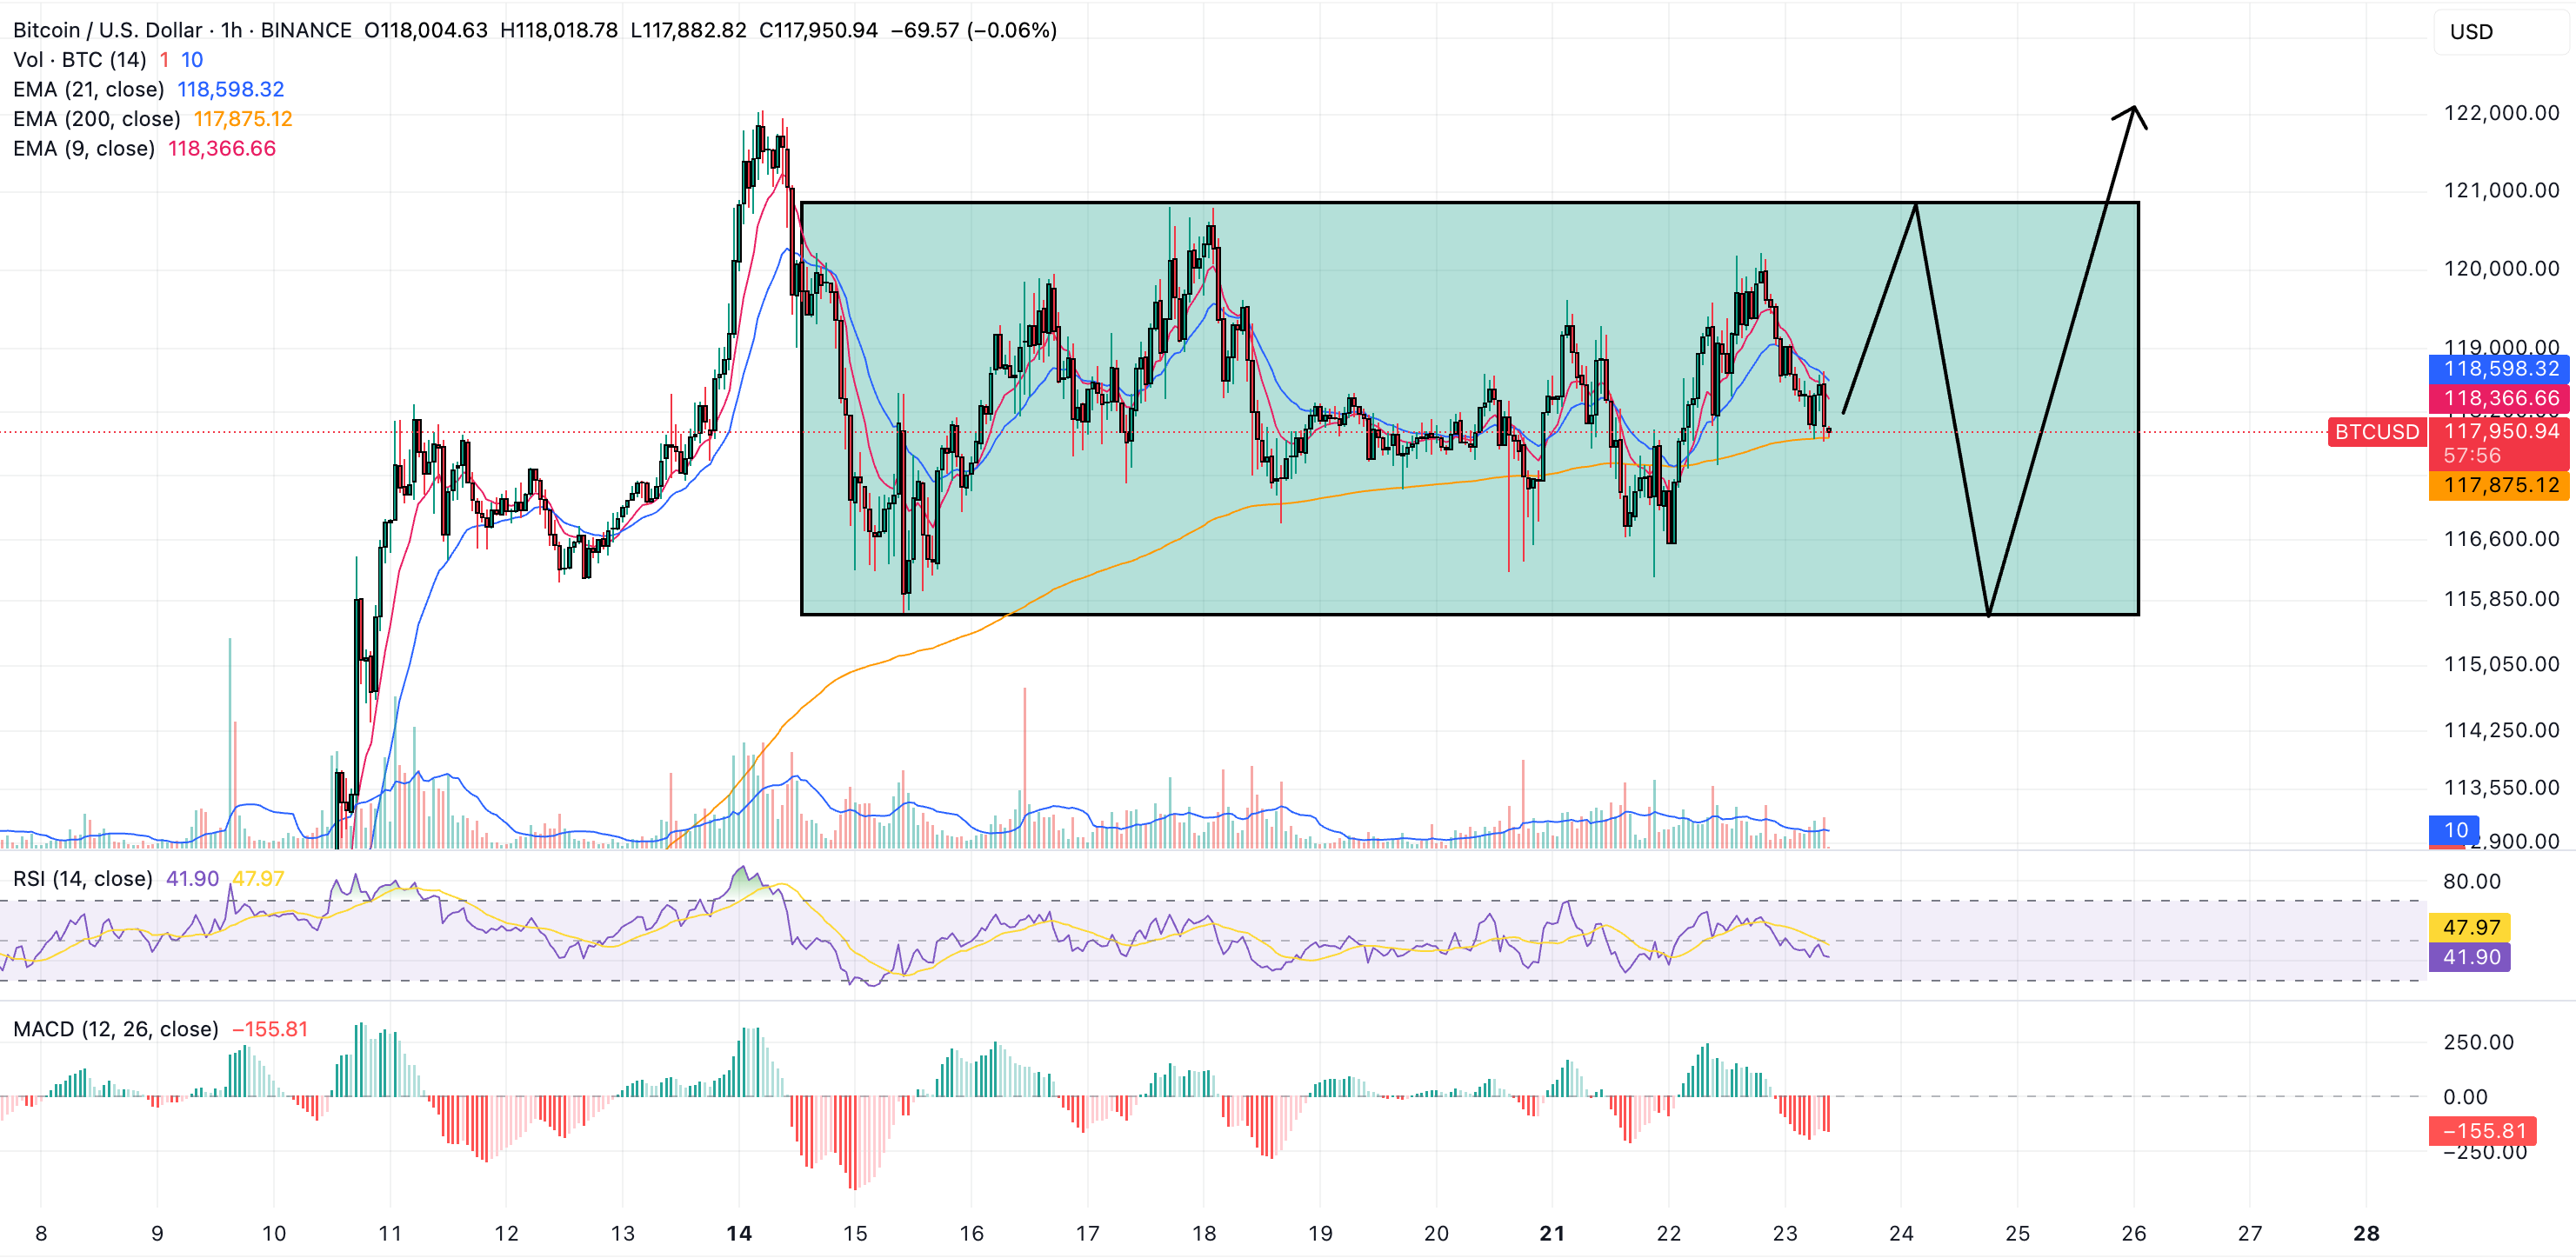Viewport: 2576px width, 1258px height.
Task: Open the USD currency selector
Action: [x=2500, y=32]
